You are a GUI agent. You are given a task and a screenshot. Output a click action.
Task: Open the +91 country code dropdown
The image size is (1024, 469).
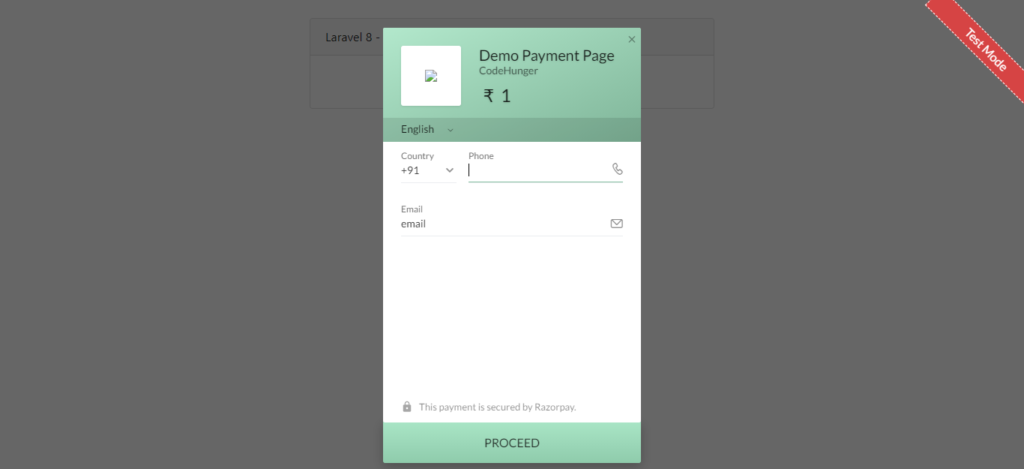coord(428,170)
